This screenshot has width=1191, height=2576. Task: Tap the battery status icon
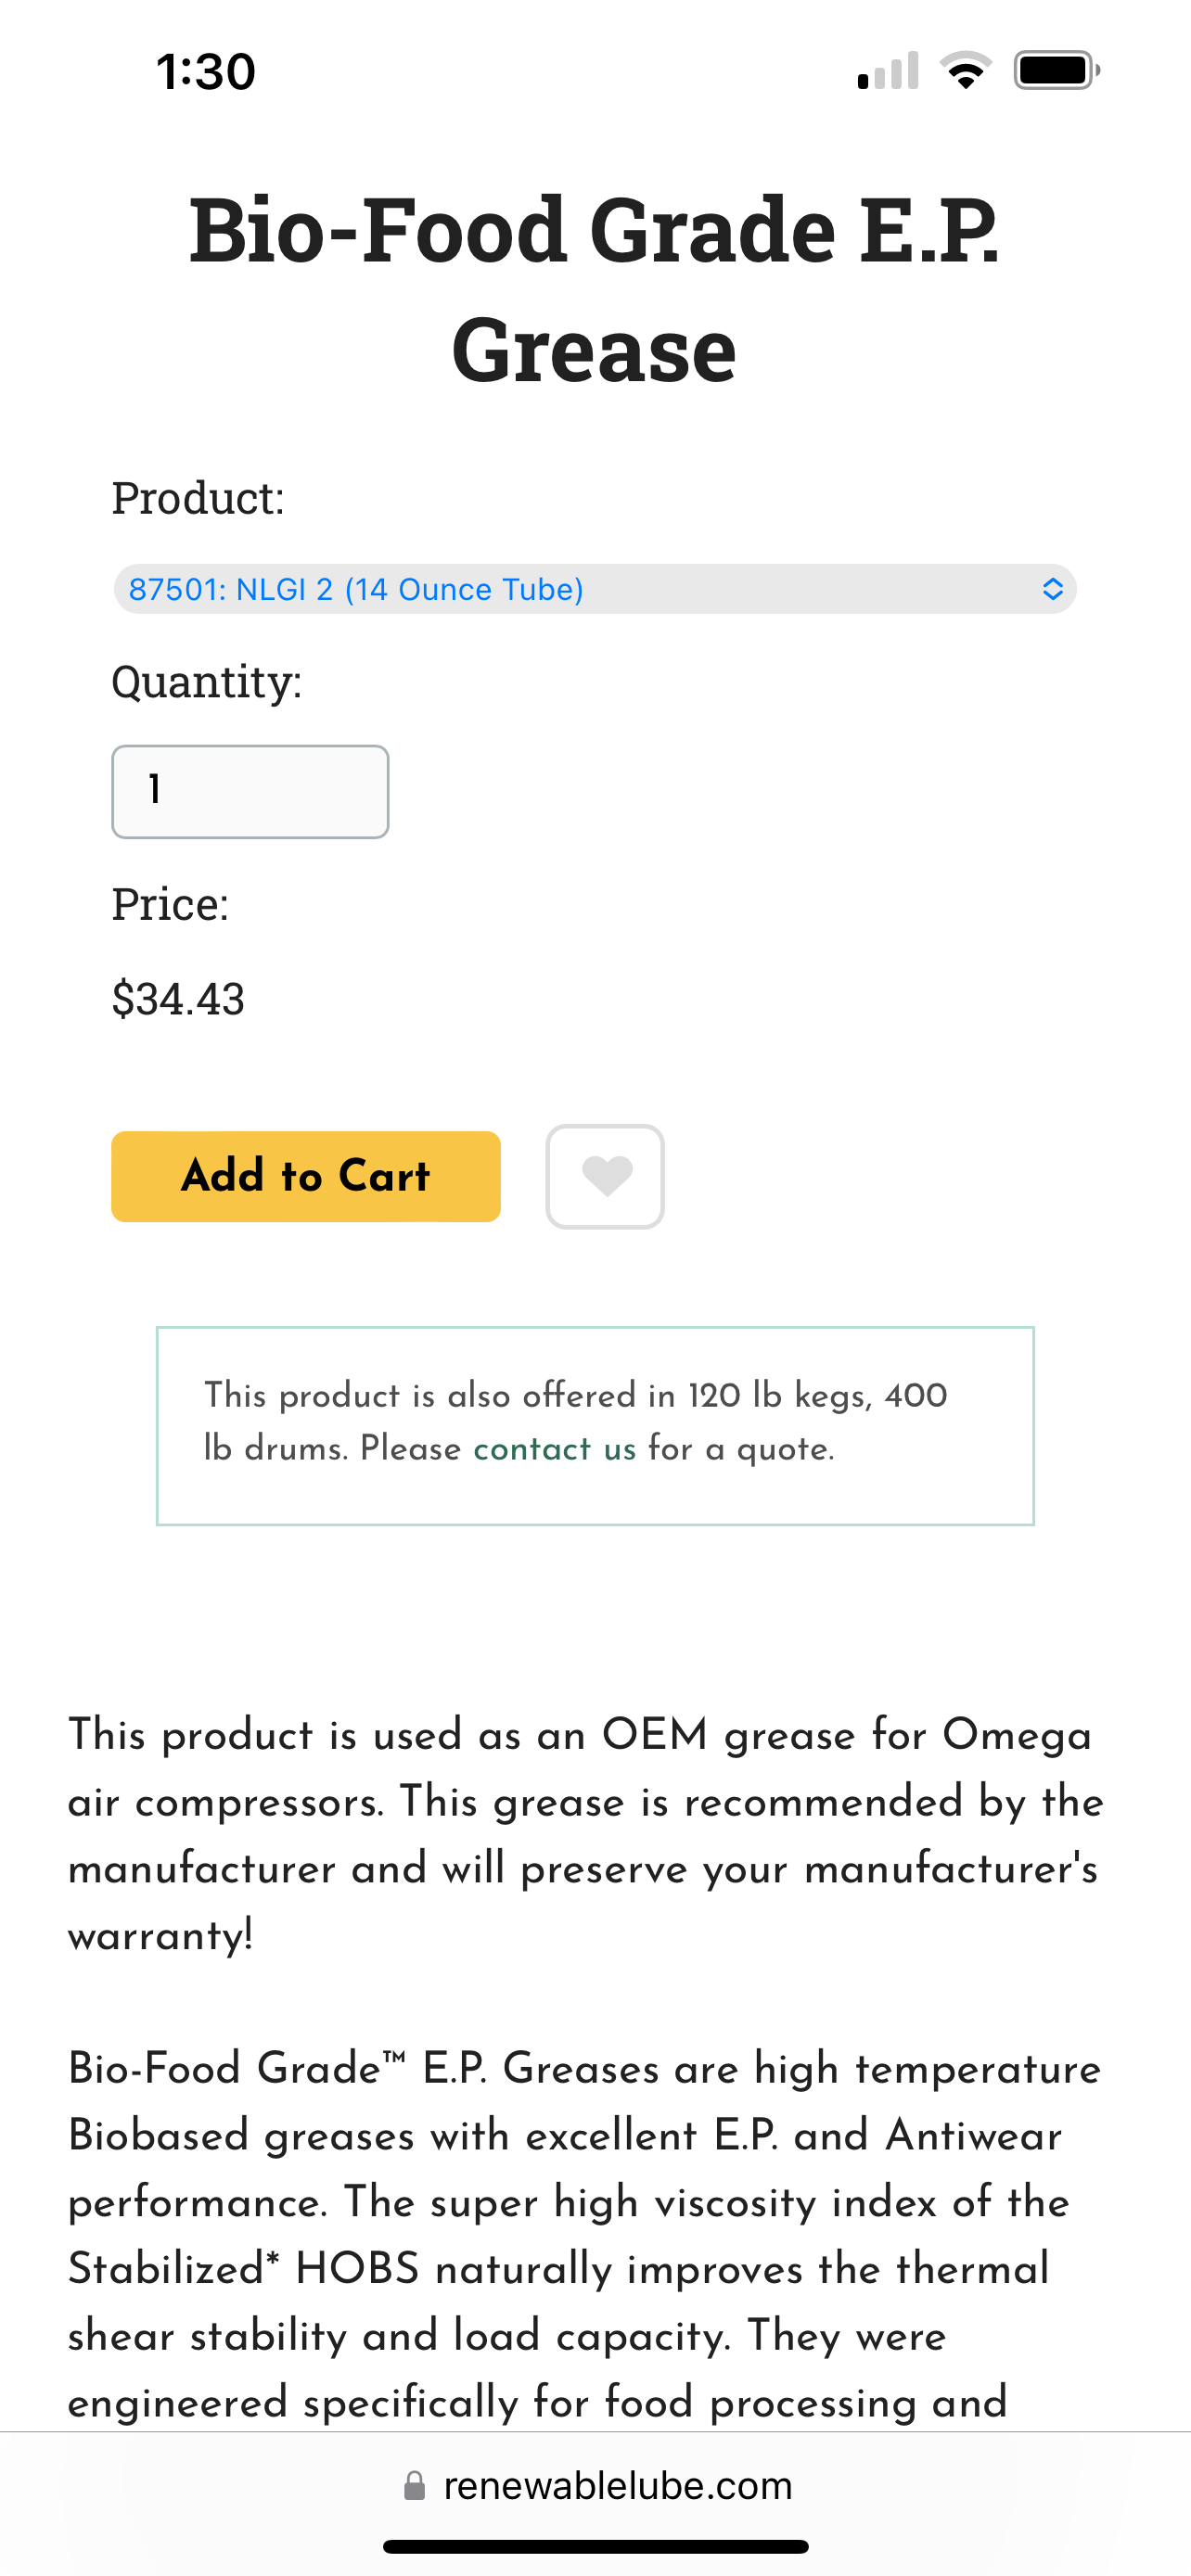[x=1057, y=71]
